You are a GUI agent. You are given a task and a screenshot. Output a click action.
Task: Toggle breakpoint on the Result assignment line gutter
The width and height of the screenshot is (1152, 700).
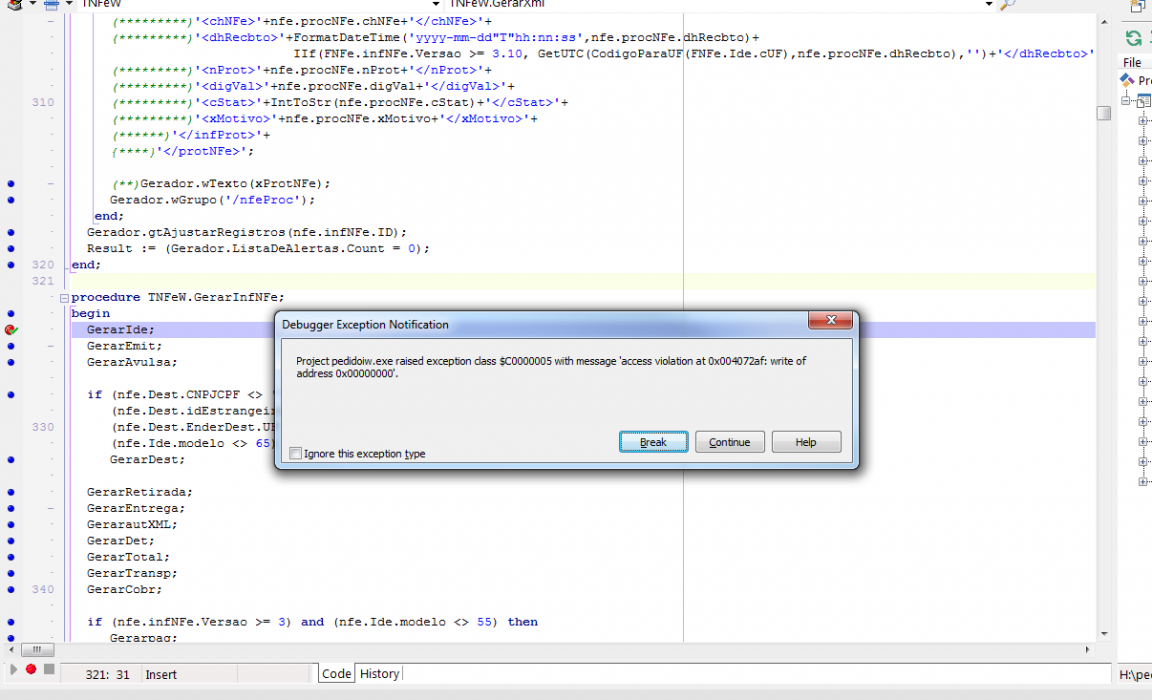pyautogui.click(x=11, y=248)
